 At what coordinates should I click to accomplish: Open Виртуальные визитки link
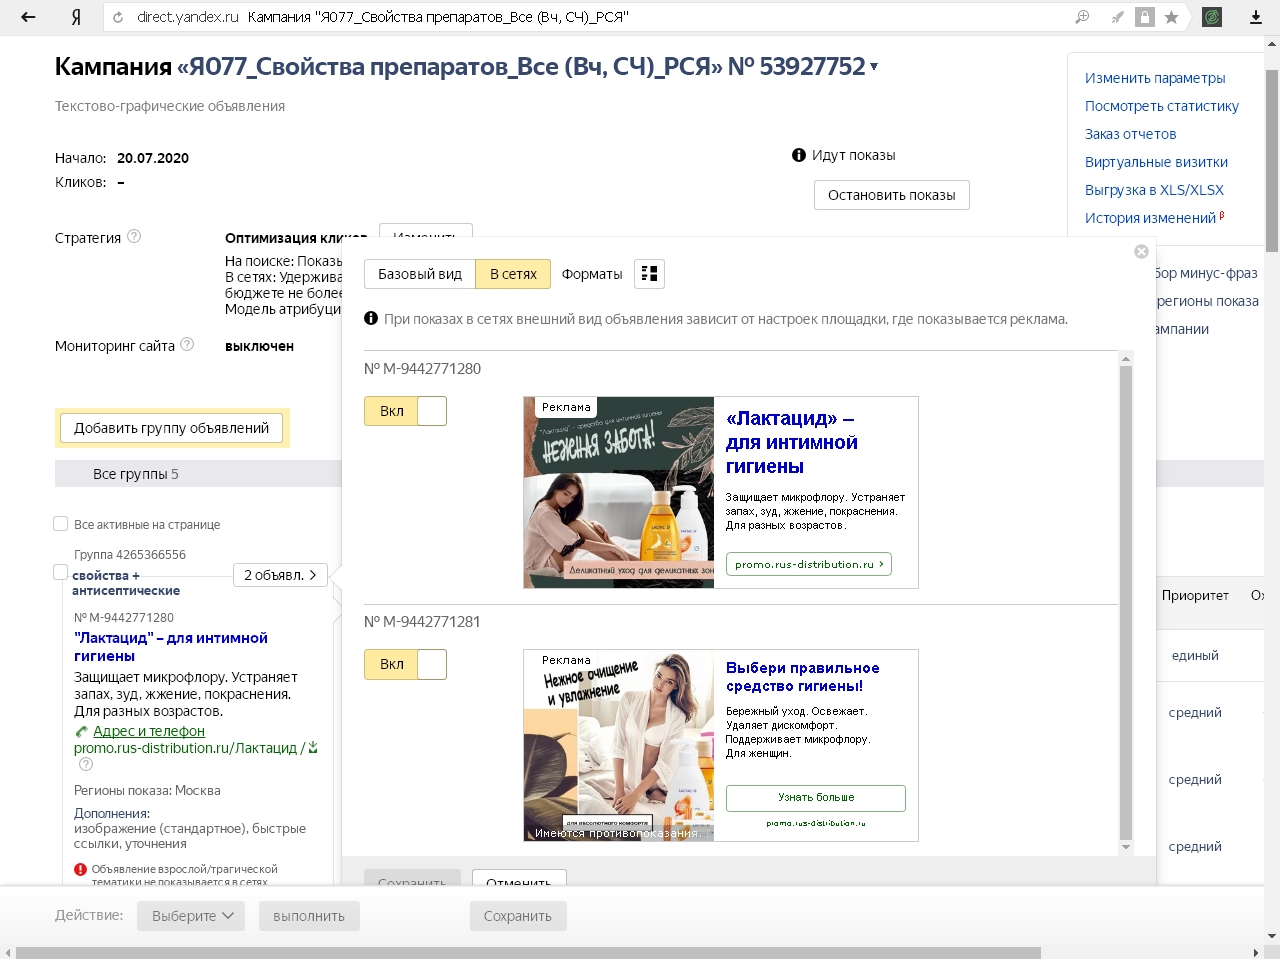click(x=1157, y=162)
